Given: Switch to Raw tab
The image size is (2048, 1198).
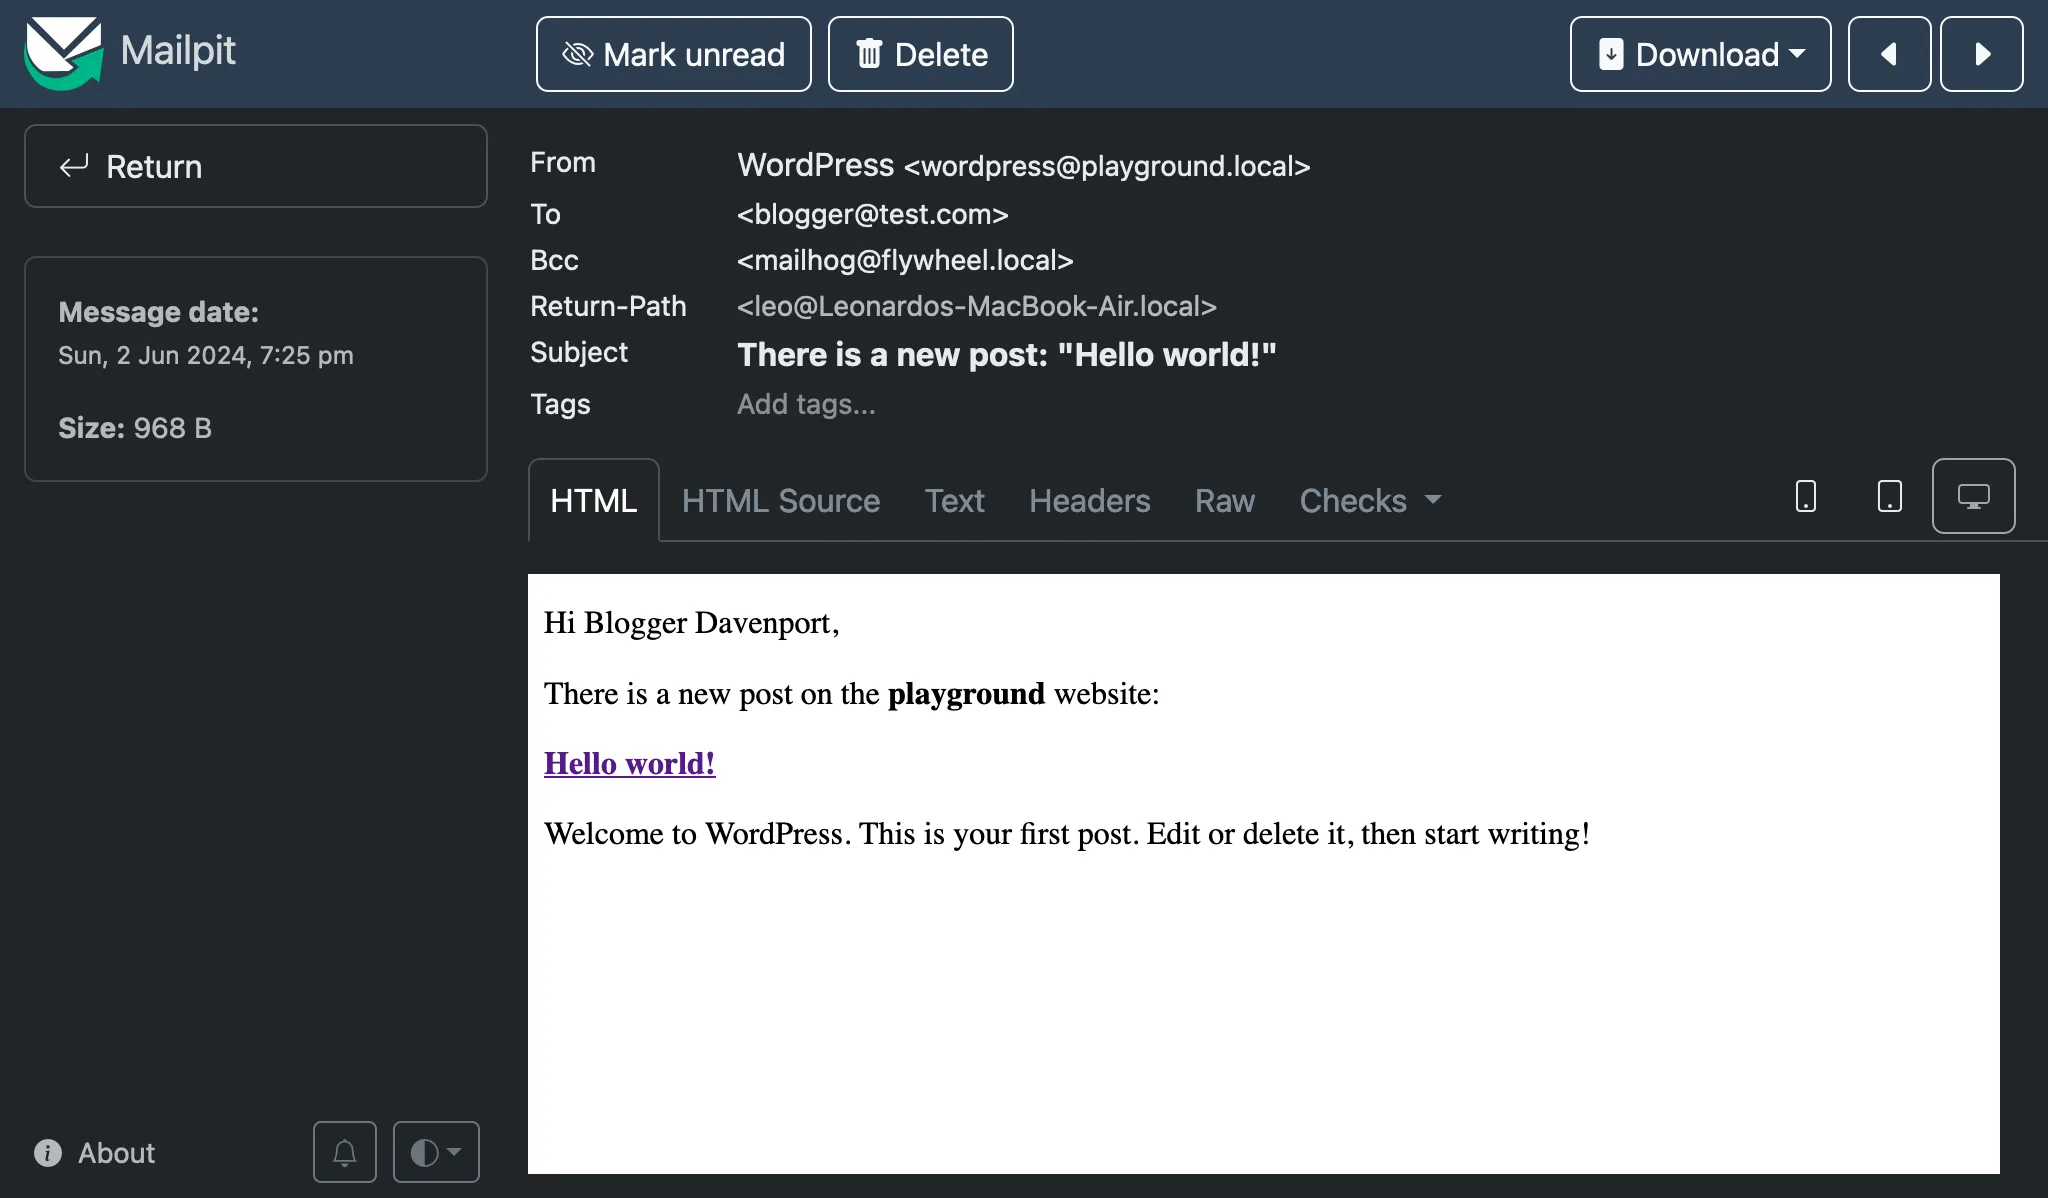Looking at the screenshot, I should pos(1222,501).
